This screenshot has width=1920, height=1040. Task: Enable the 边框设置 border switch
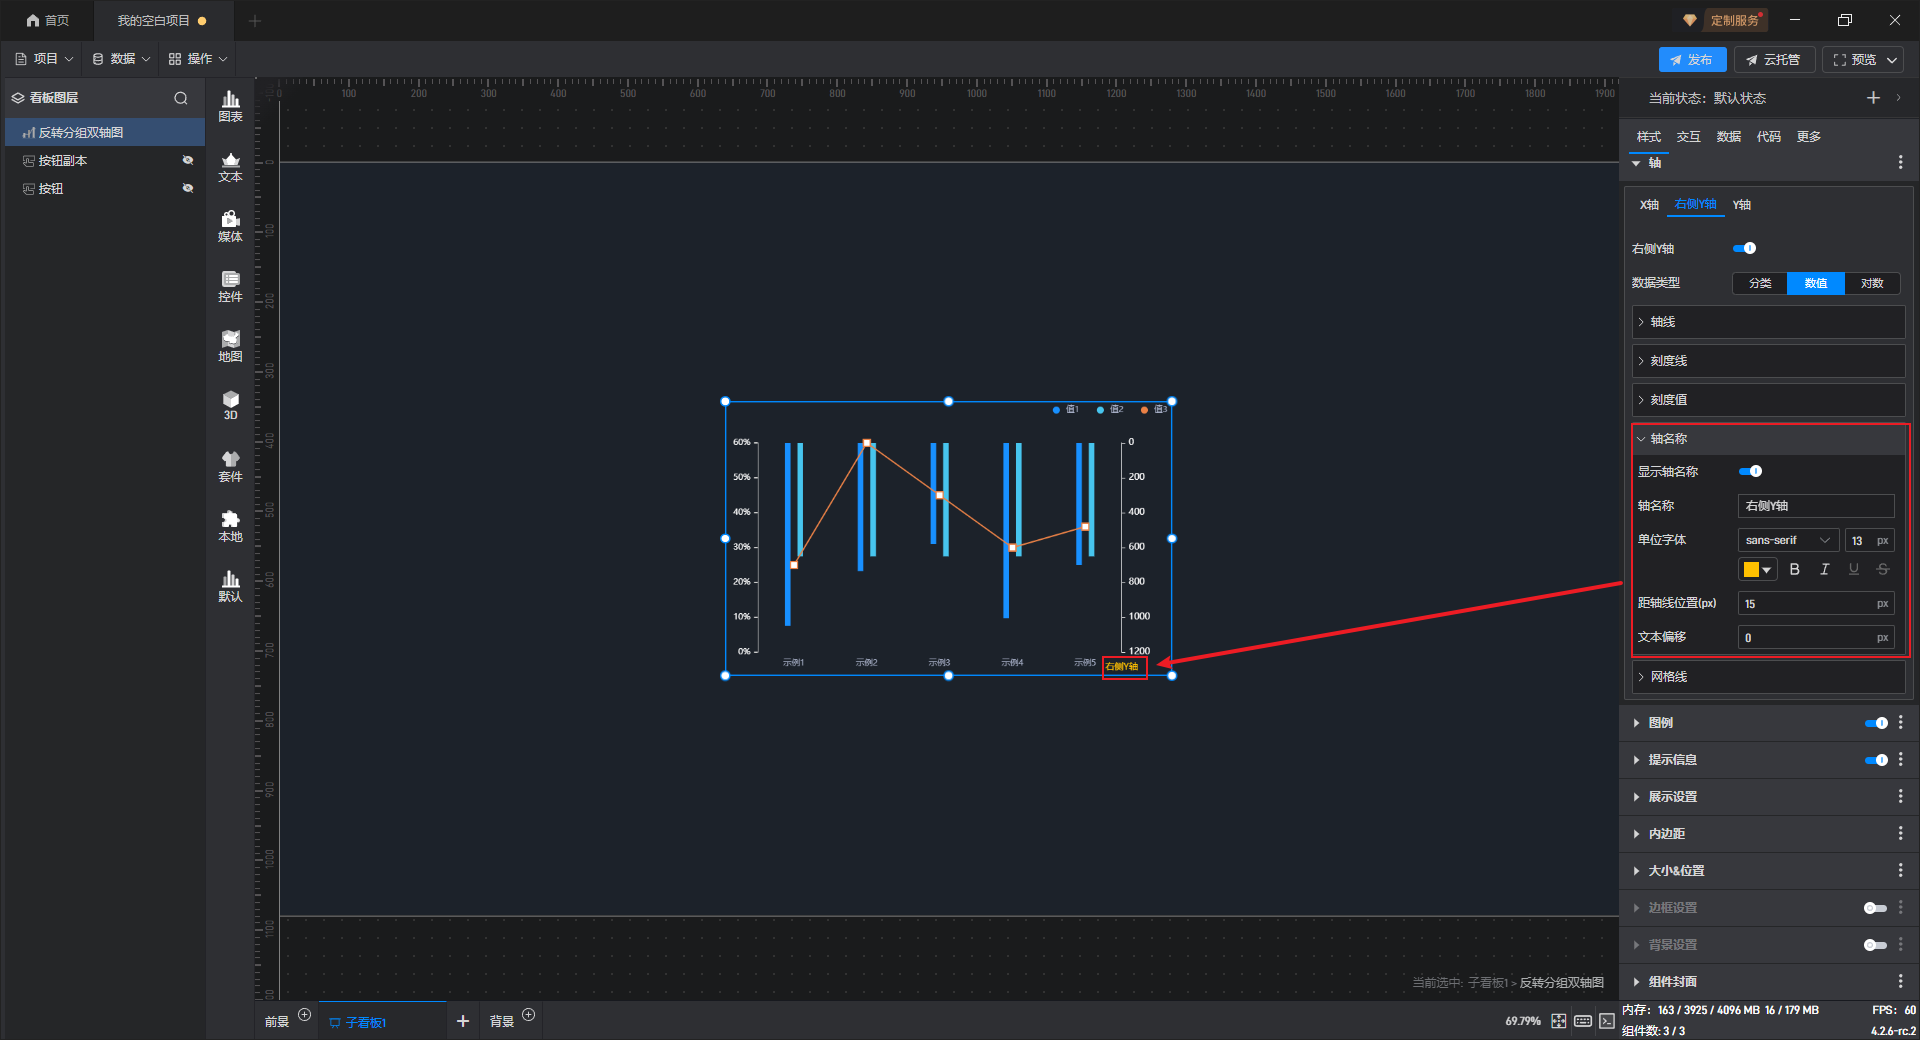pos(1876,908)
